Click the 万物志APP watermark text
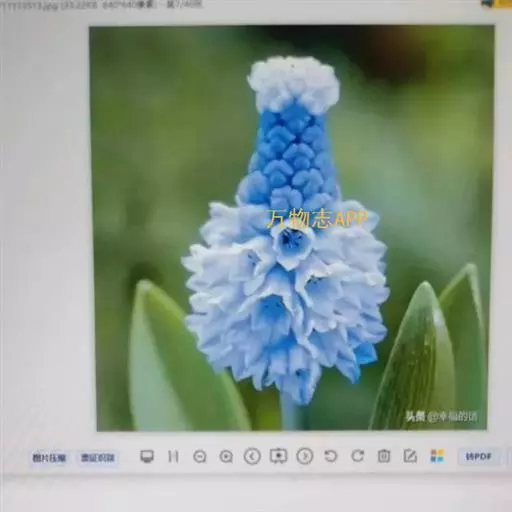Viewport: 512px width, 512px height. 316,219
